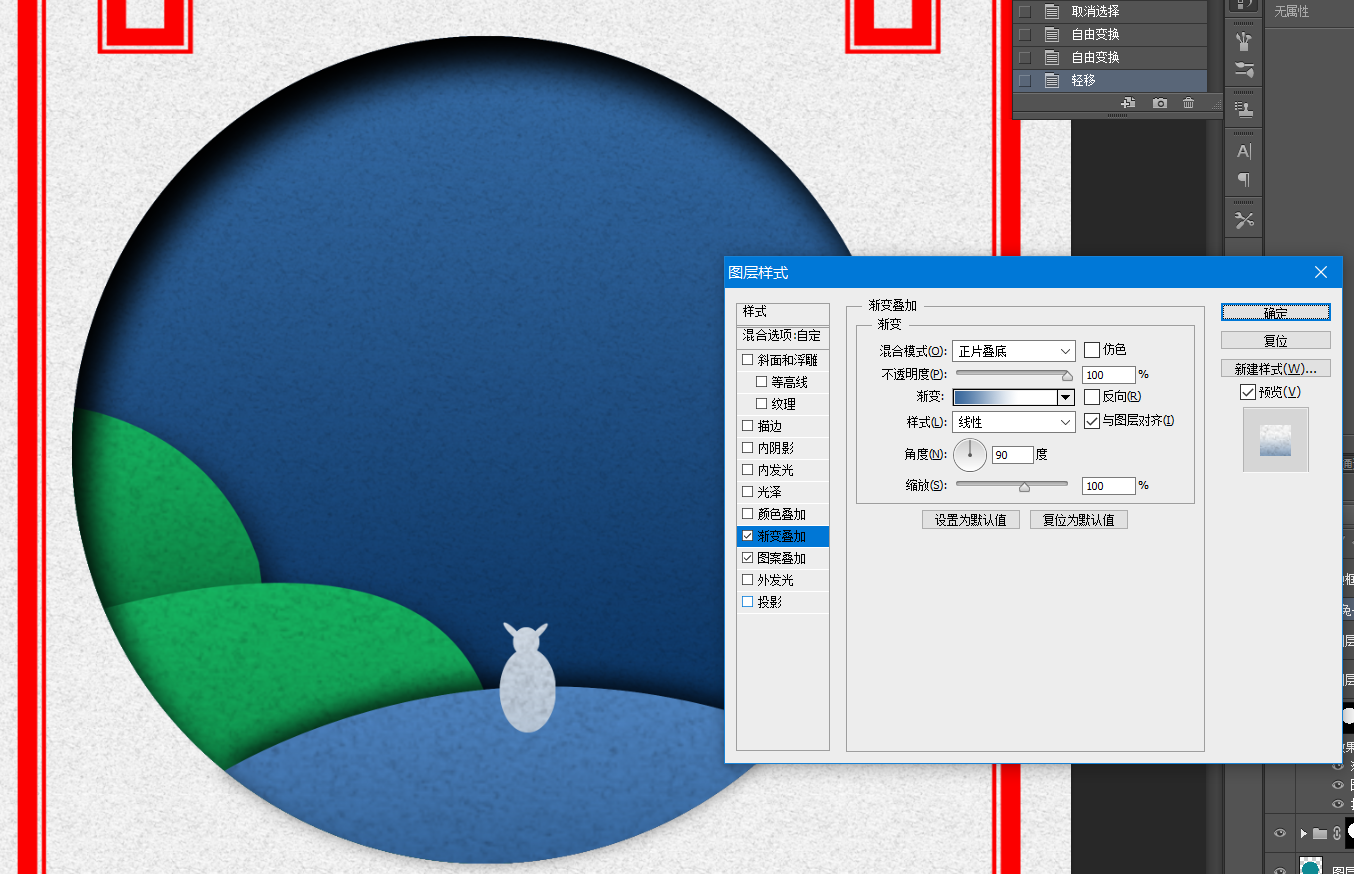Enable the 等高线 checkbox
This screenshot has width=1354, height=874.
click(x=762, y=382)
